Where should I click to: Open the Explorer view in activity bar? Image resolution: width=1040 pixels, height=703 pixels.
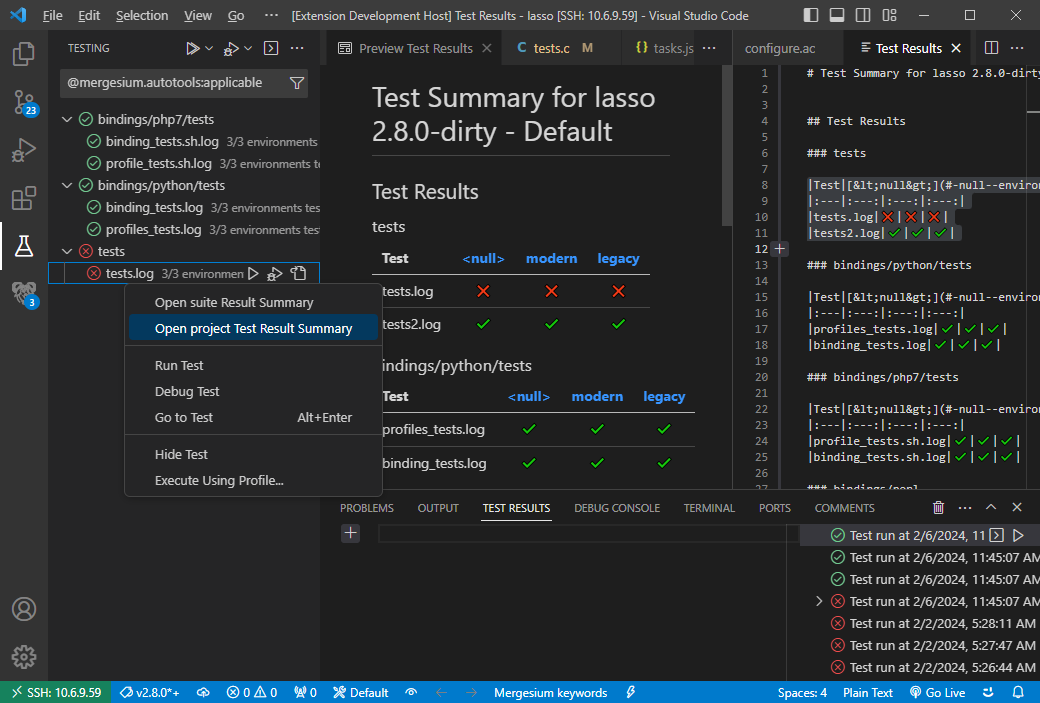click(23, 53)
